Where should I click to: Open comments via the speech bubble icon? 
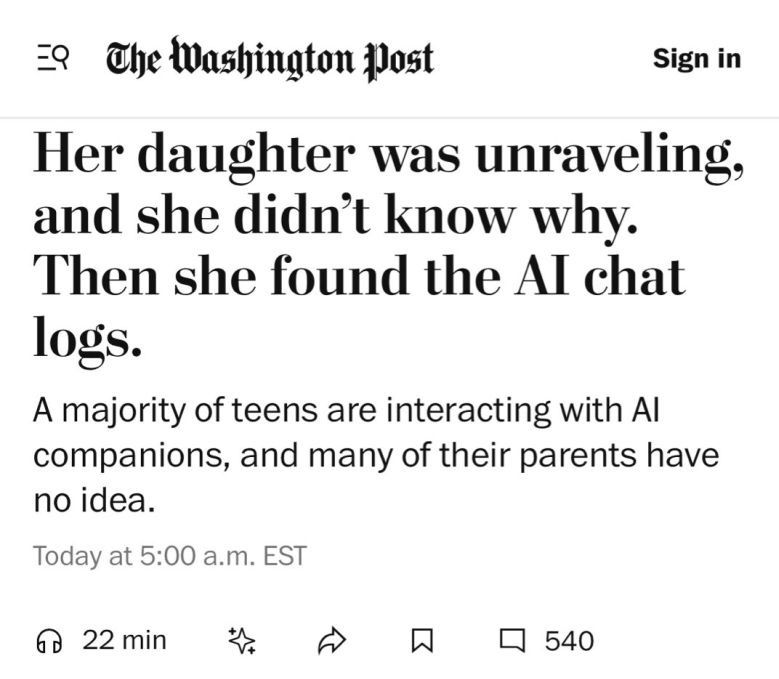coord(511,641)
